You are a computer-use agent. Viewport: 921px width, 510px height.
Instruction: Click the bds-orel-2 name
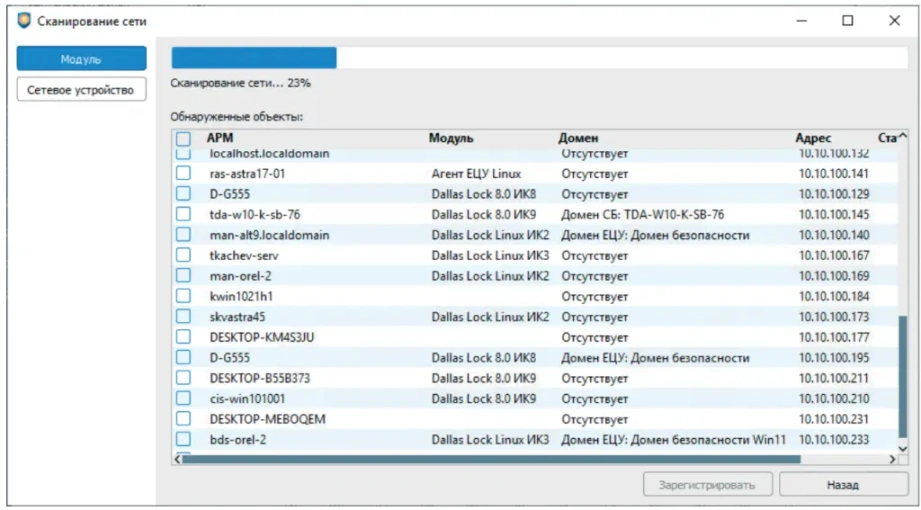(x=238, y=439)
